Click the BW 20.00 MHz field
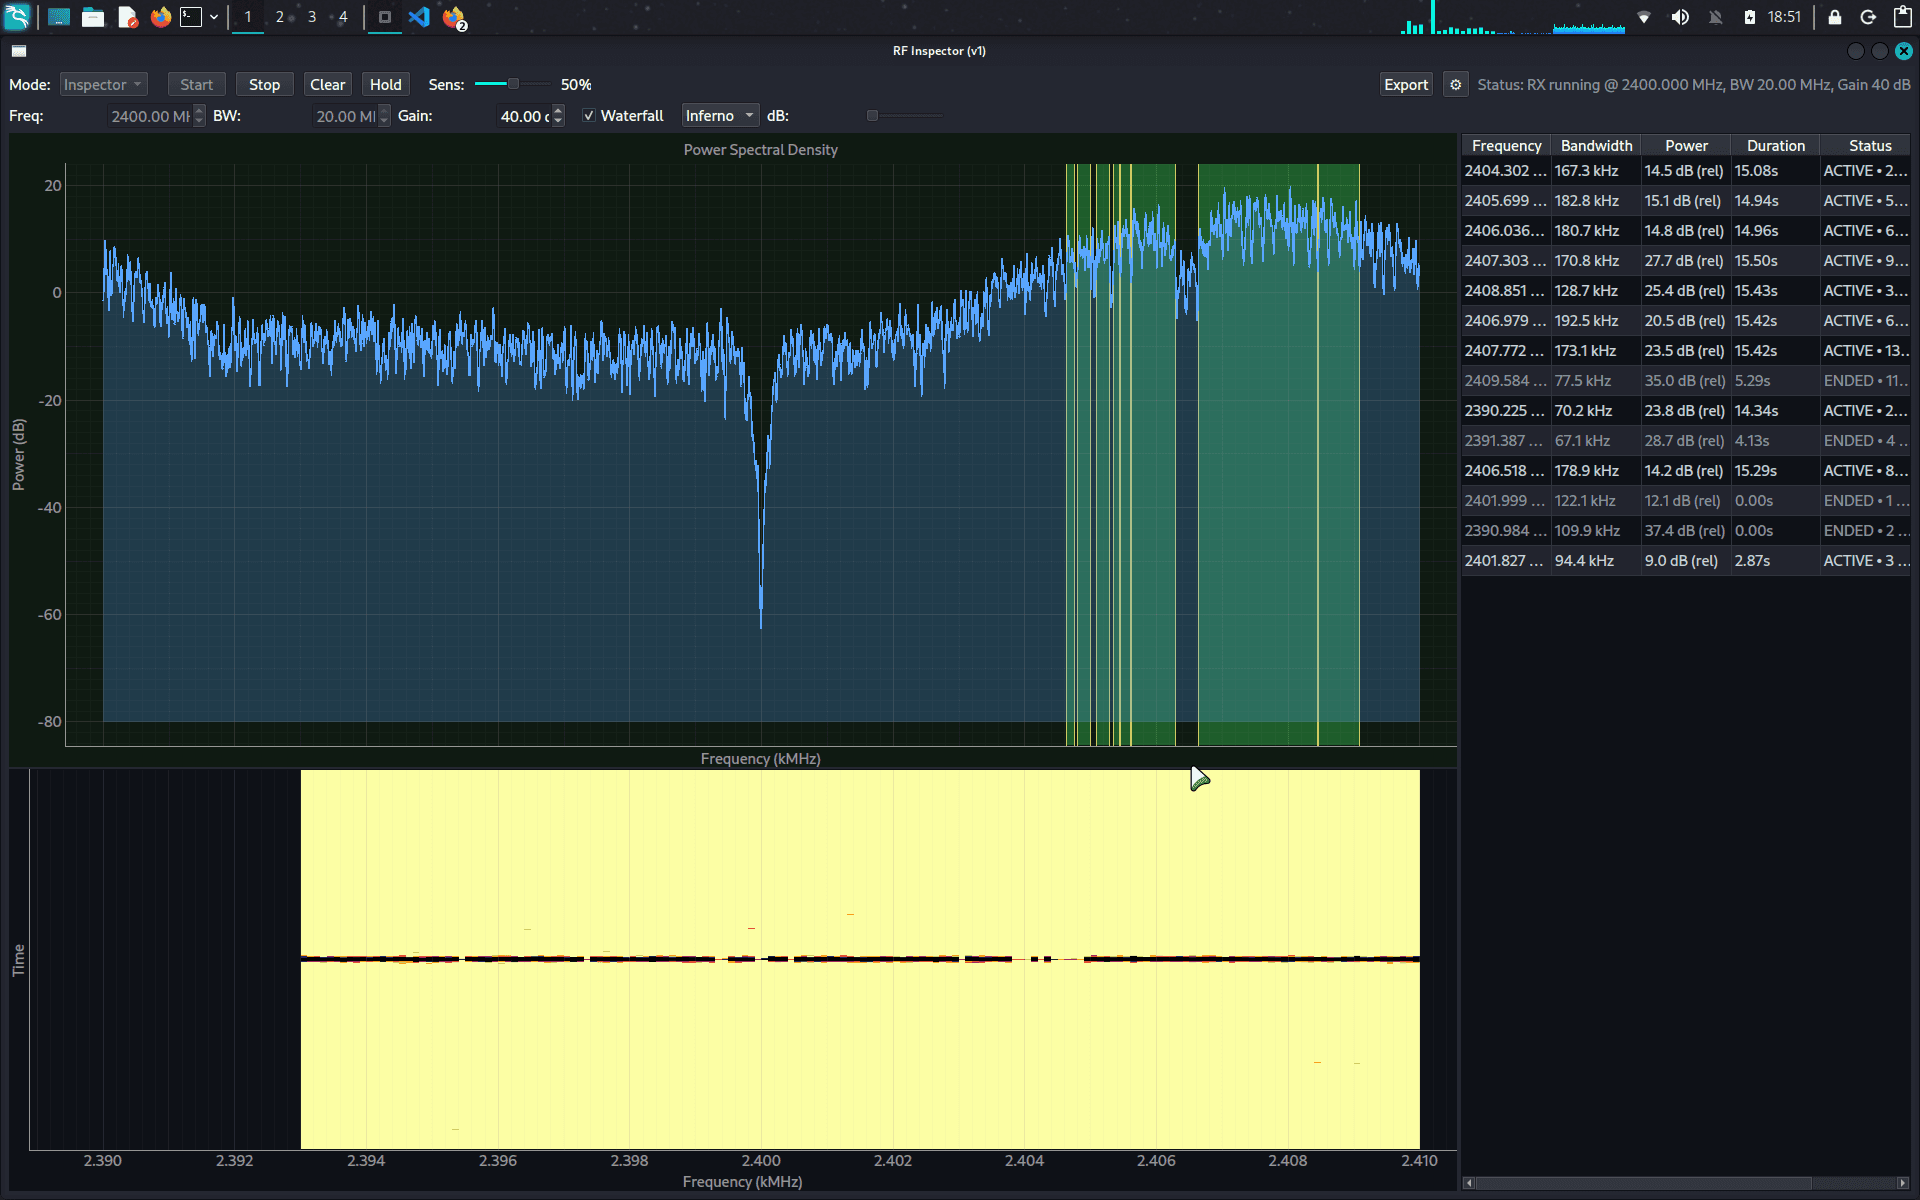Viewport: 1920px width, 1200px height. click(x=345, y=116)
